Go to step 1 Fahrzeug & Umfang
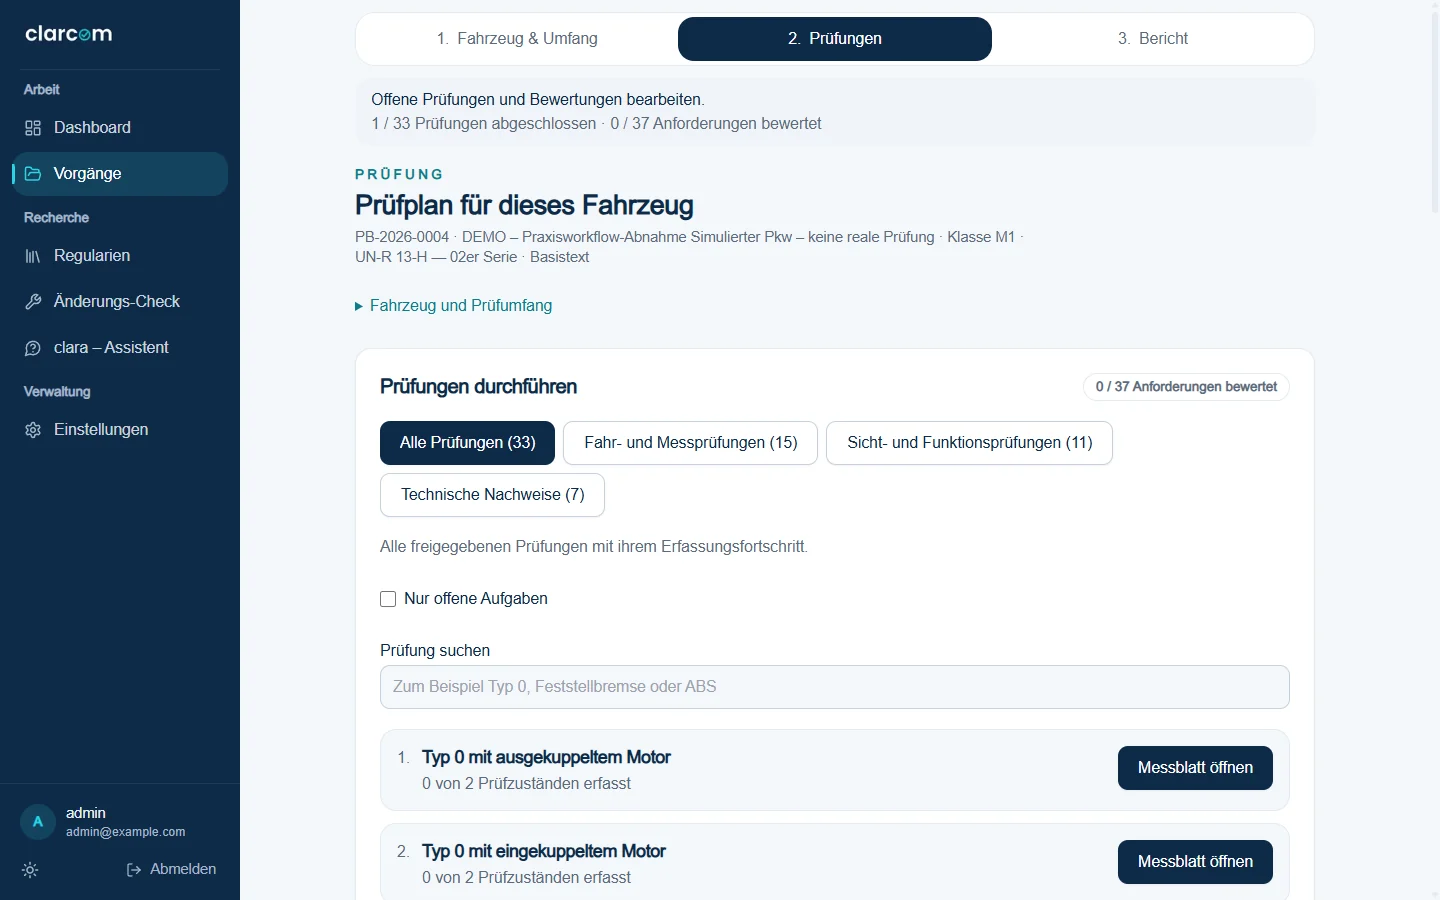The image size is (1440, 900). 517,39
